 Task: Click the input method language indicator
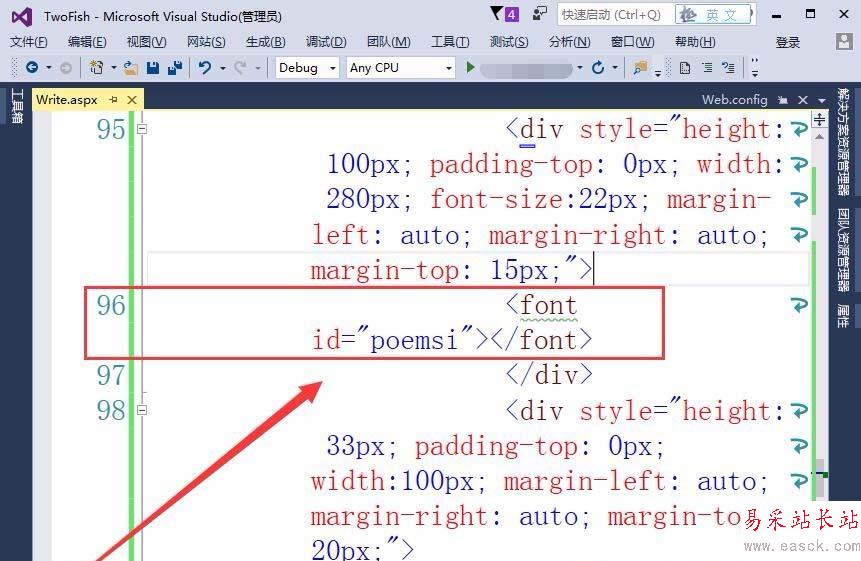click(x=714, y=15)
